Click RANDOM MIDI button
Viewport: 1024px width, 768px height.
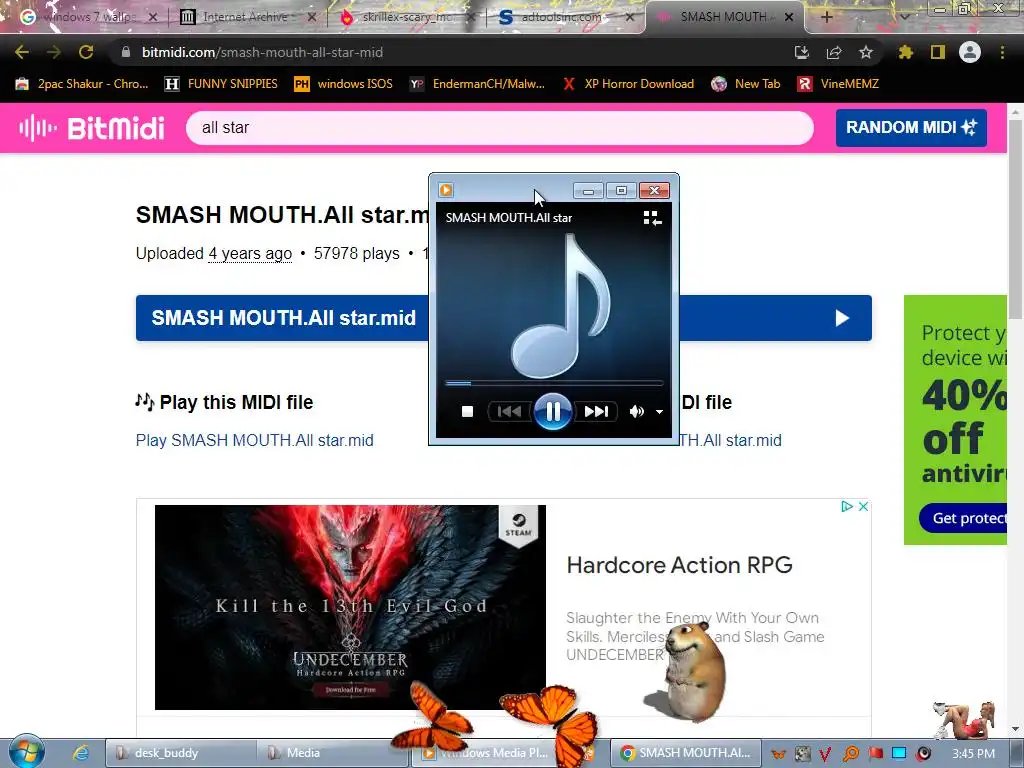(911, 127)
